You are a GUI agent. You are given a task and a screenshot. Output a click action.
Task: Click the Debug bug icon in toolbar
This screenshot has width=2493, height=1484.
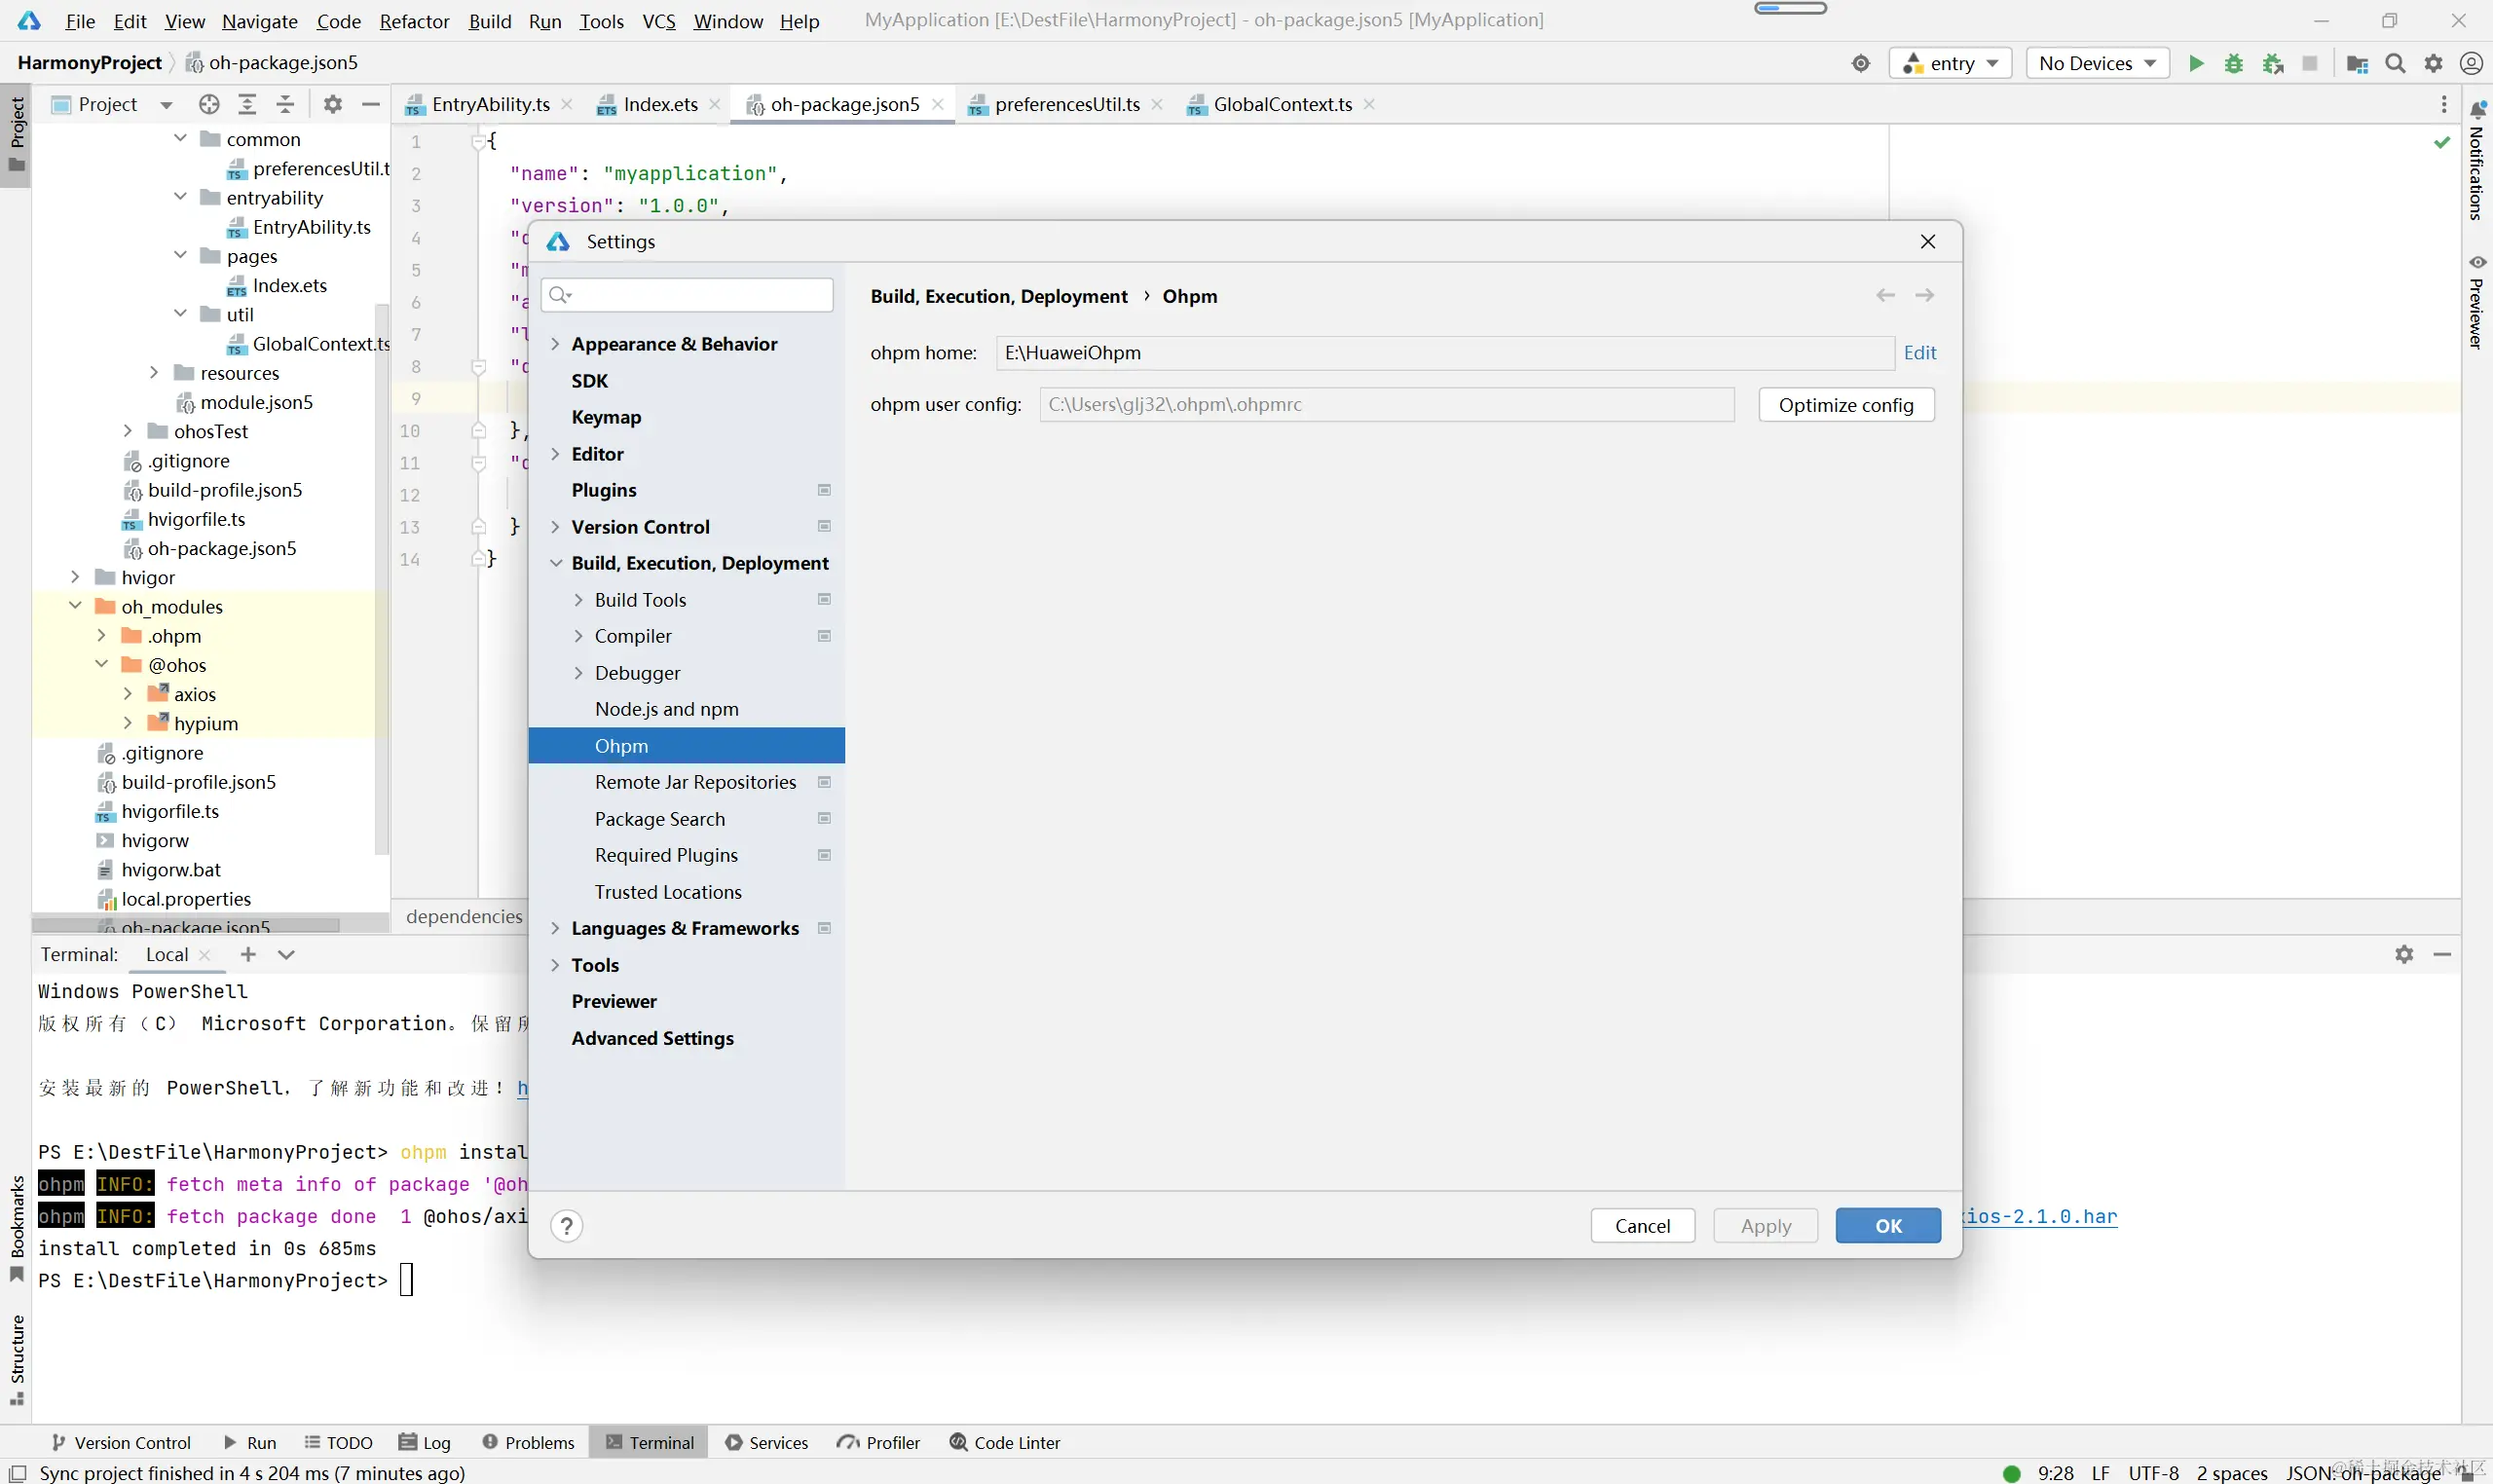(2234, 63)
